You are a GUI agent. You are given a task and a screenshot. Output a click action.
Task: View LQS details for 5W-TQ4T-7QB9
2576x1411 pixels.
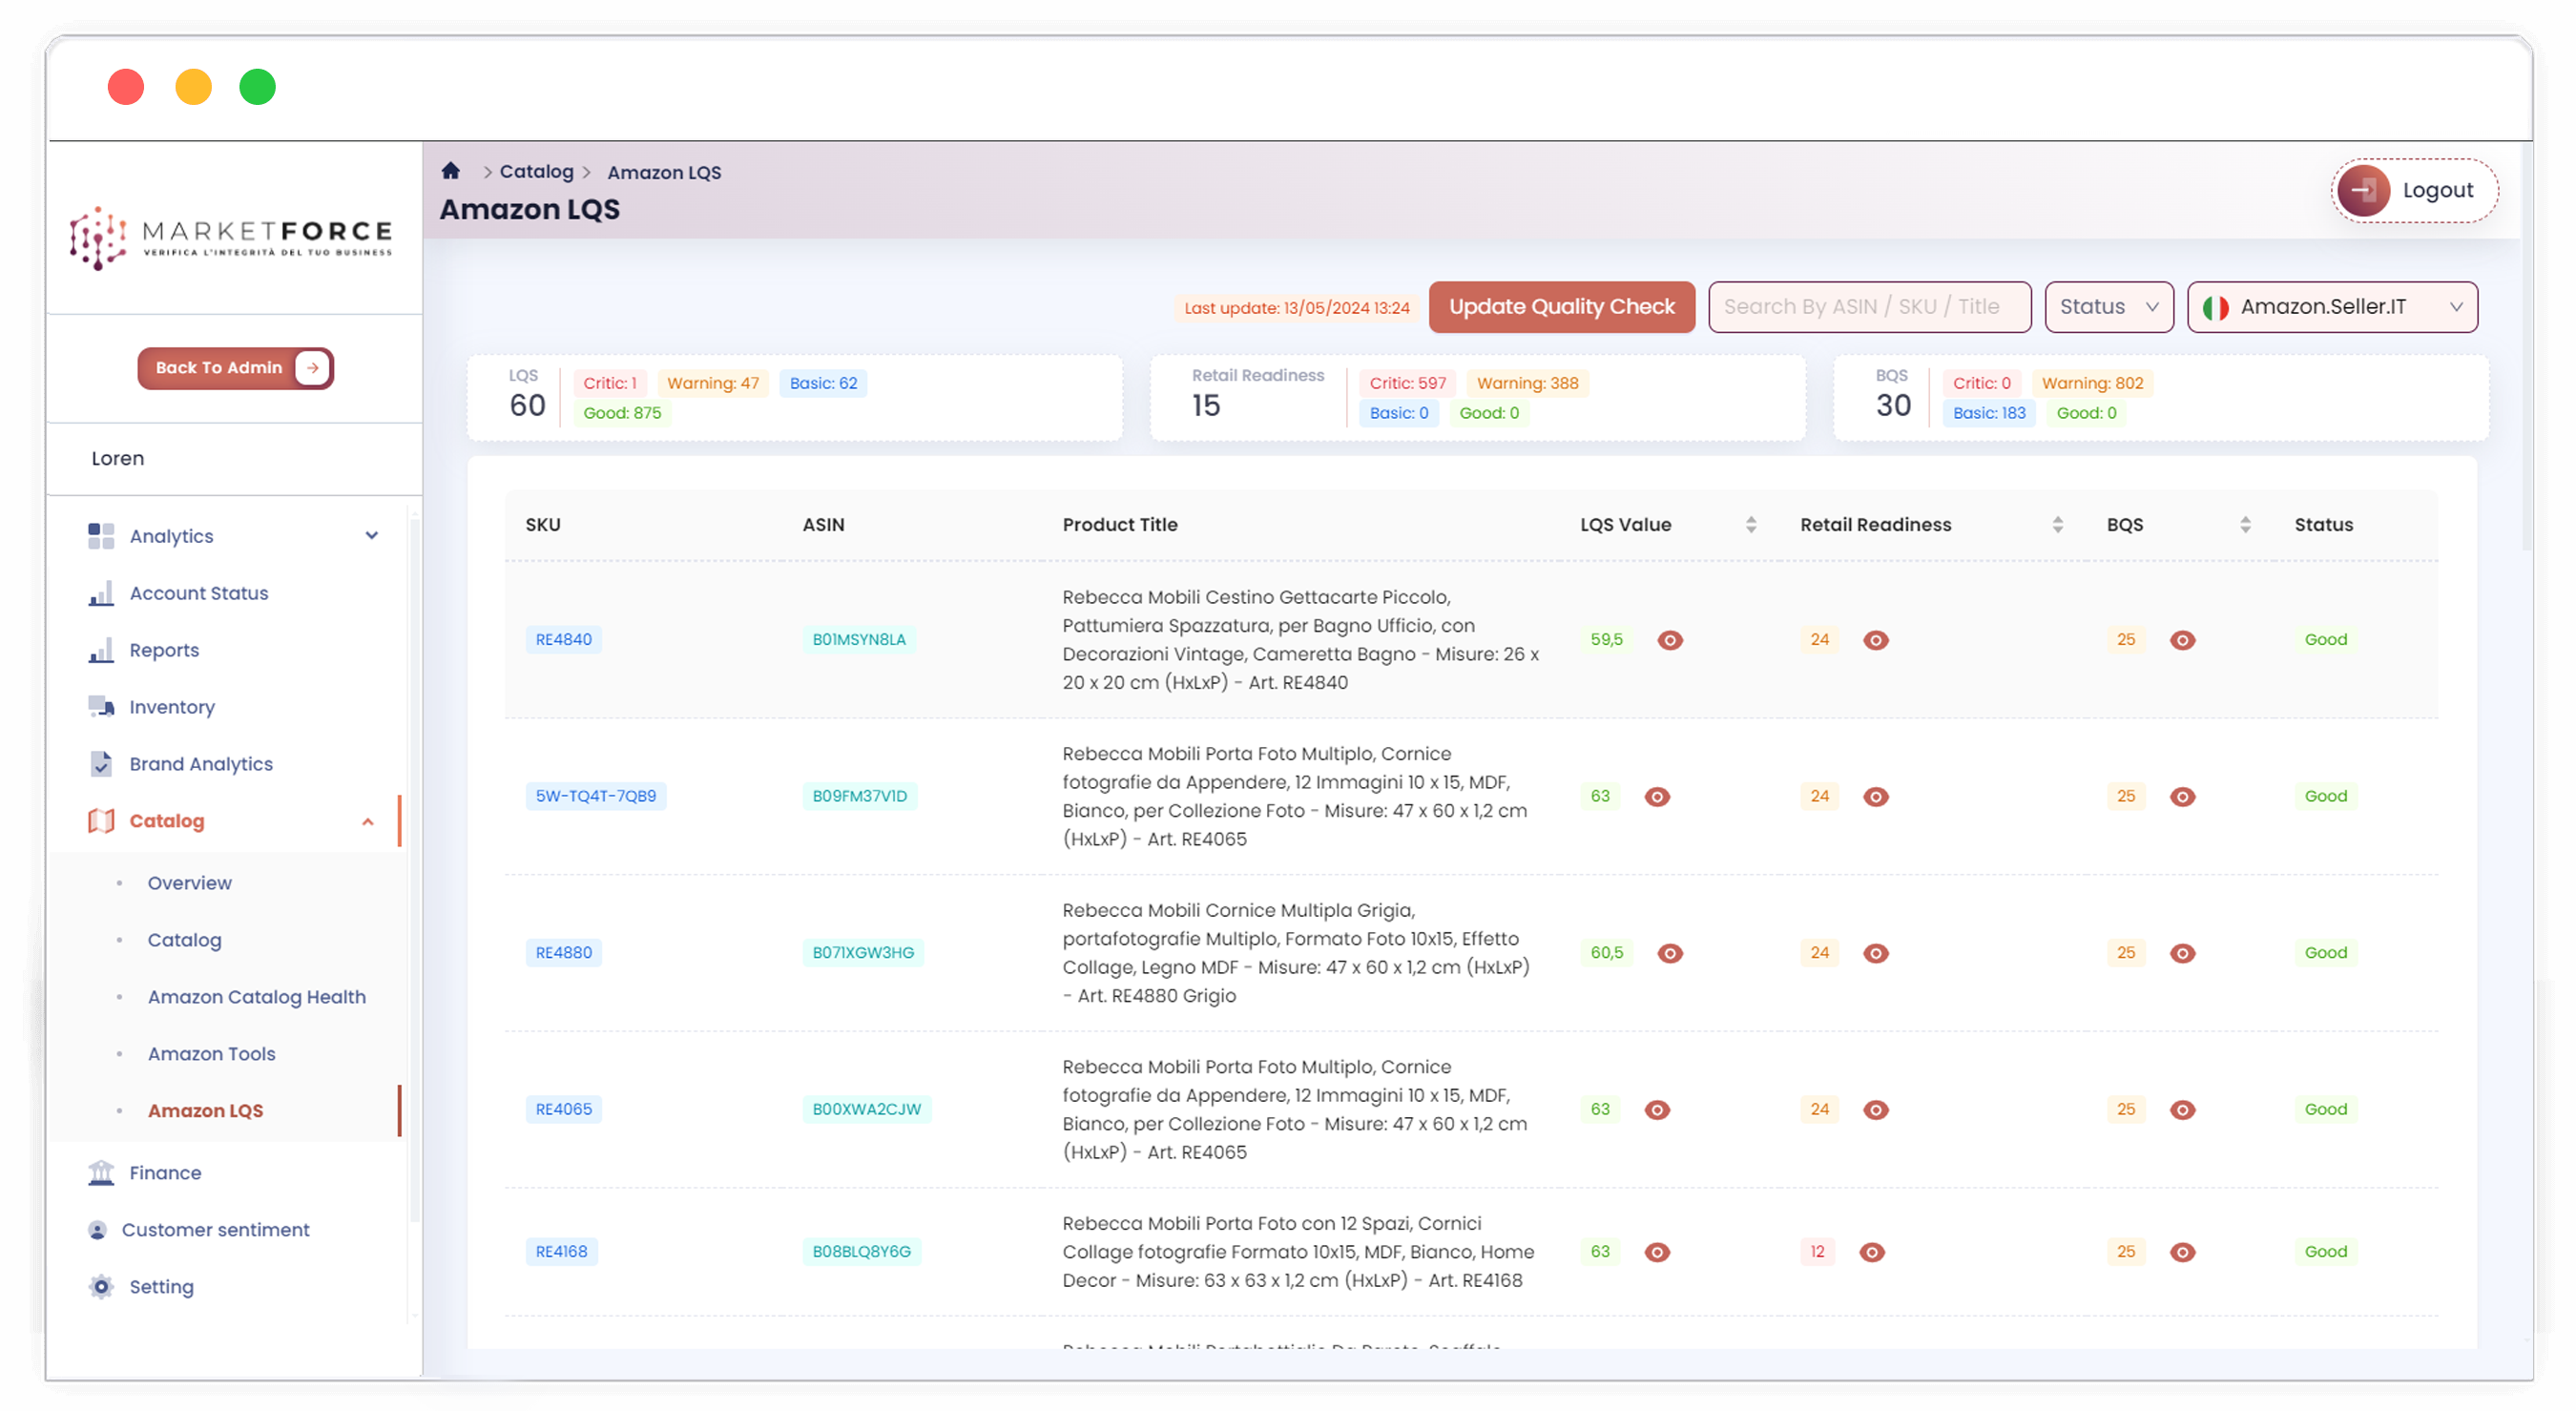1658,797
